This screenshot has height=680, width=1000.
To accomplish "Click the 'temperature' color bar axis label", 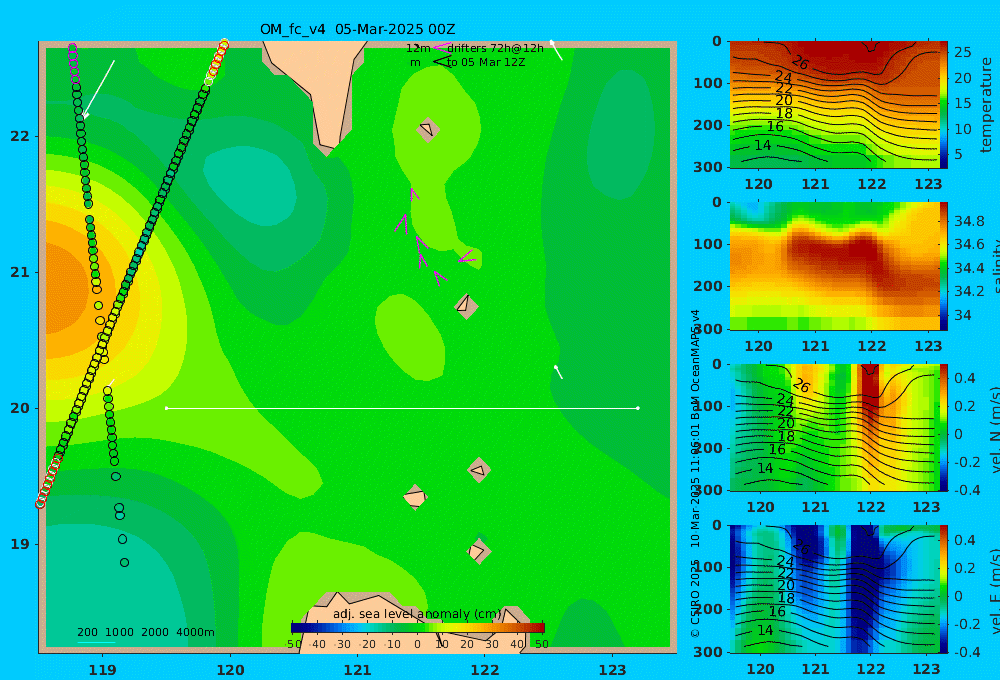I will click(x=986, y=105).
